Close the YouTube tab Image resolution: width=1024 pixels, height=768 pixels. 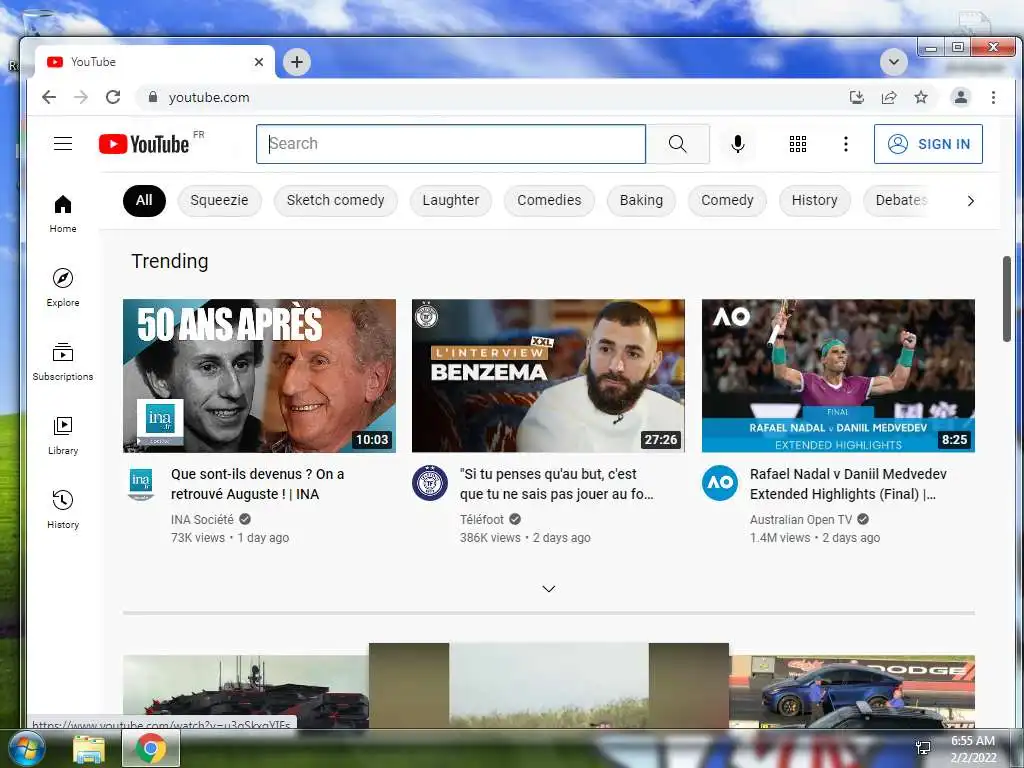click(259, 62)
